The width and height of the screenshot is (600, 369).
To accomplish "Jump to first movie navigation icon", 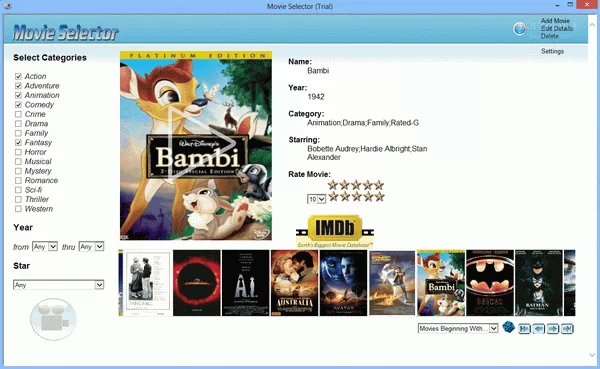I will (x=524, y=329).
